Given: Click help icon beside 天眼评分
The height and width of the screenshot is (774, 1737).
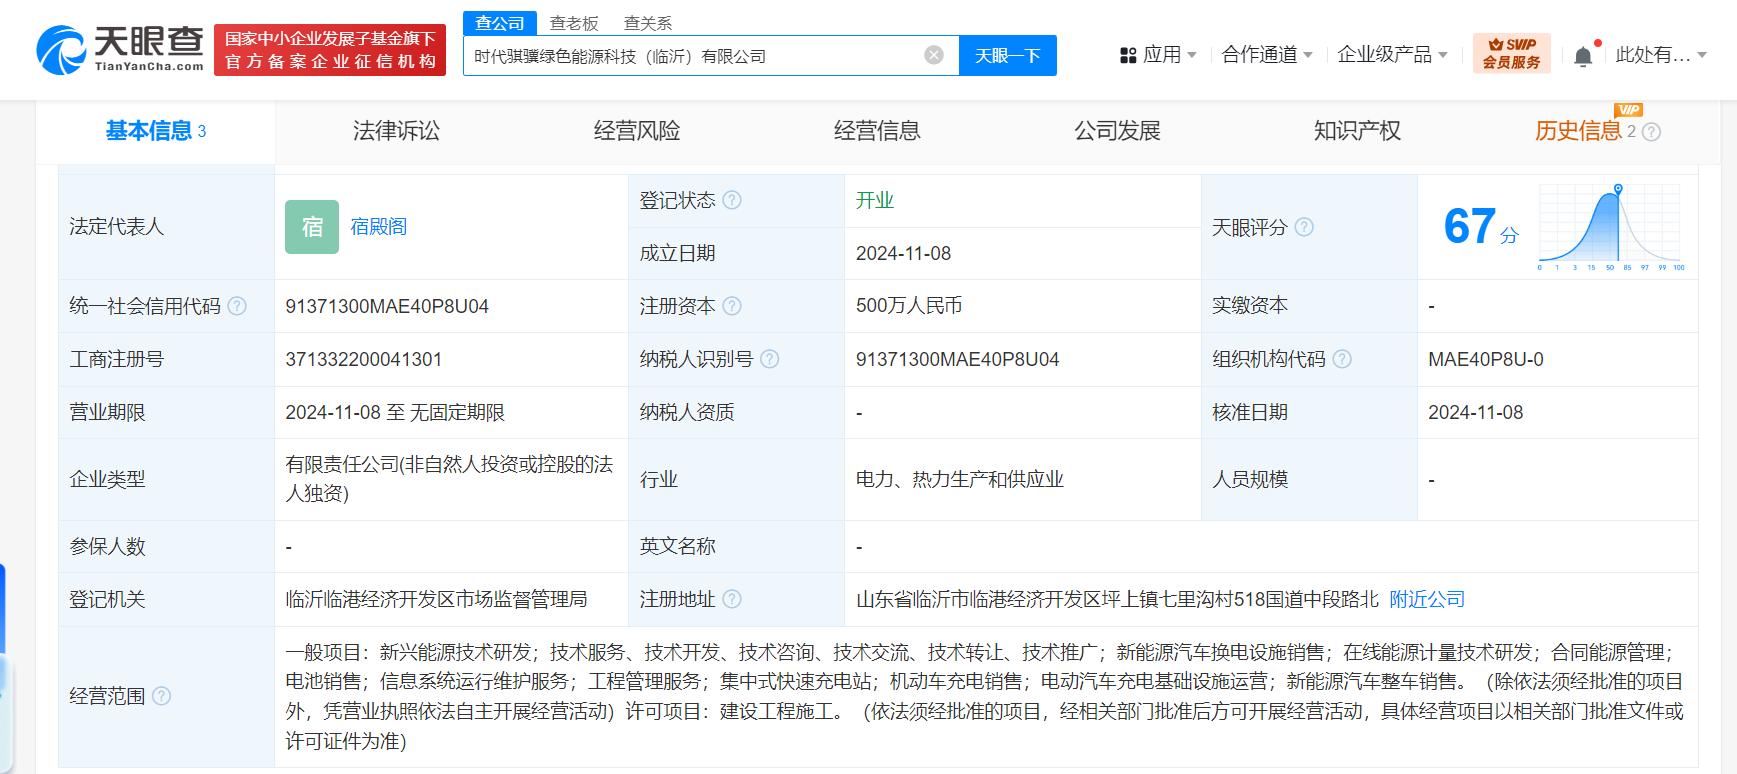Looking at the screenshot, I should (1304, 227).
